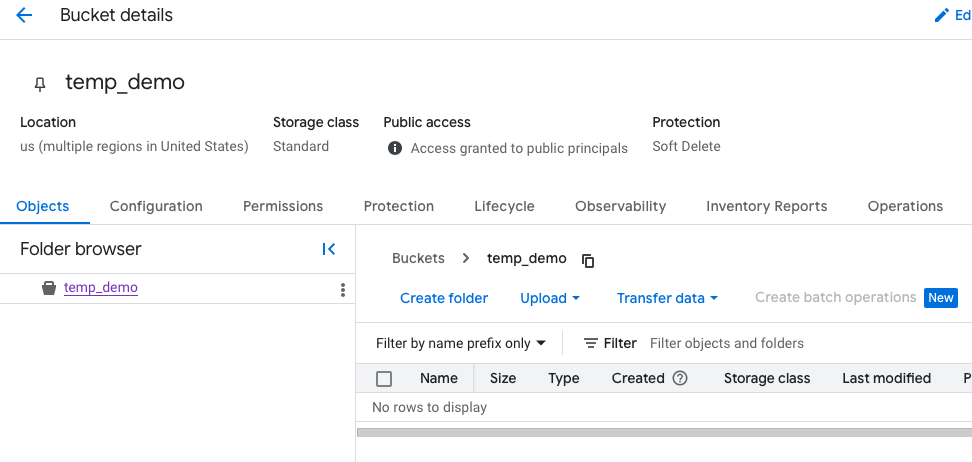Image resolution: width=972 pixels, height=462 pixels.
Task: Click the No rows to display message
Action: [x=429, y=407]
